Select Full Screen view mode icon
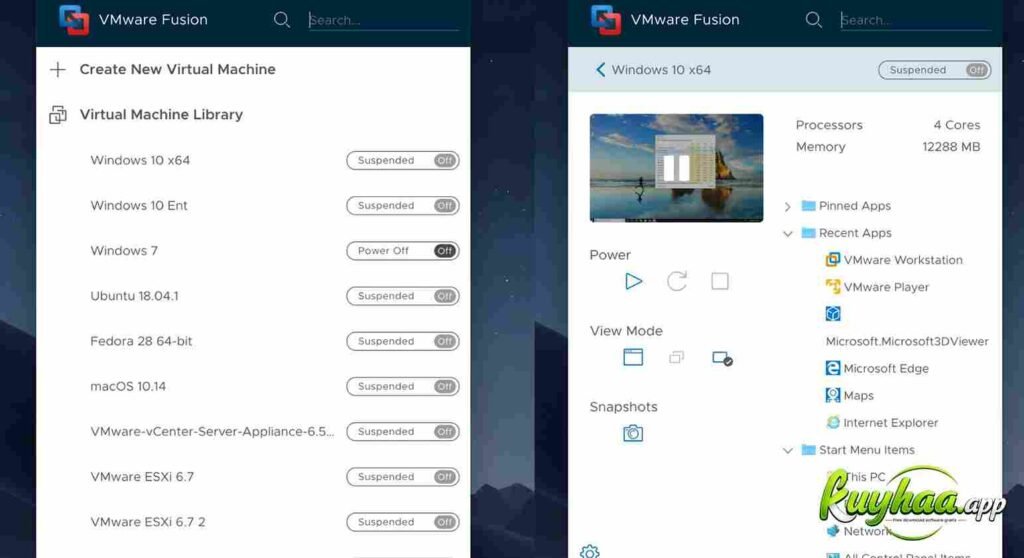The width and height of the screenshot is (1024, 558). [x=722, y=358]
